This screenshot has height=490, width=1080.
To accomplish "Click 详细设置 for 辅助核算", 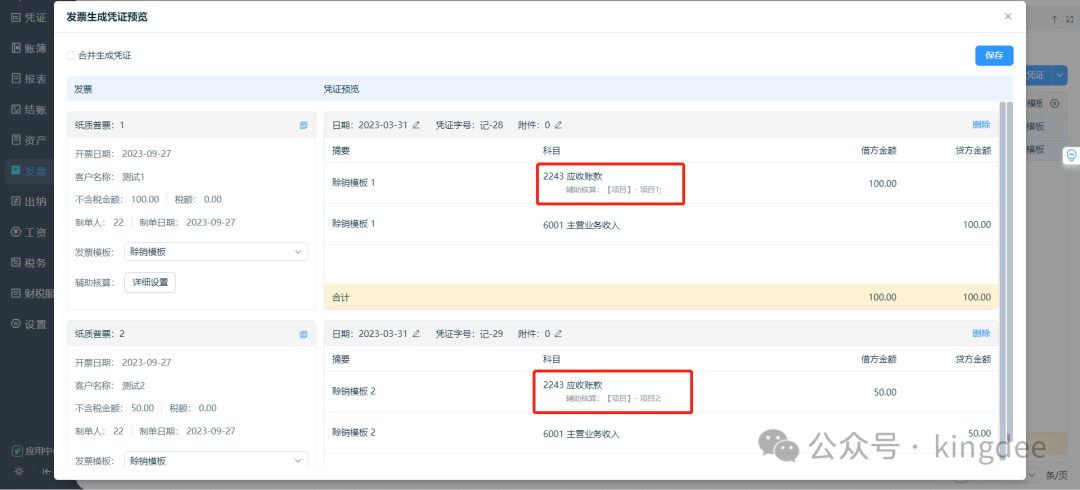I will pyautogui.click(x=149, y=283).
